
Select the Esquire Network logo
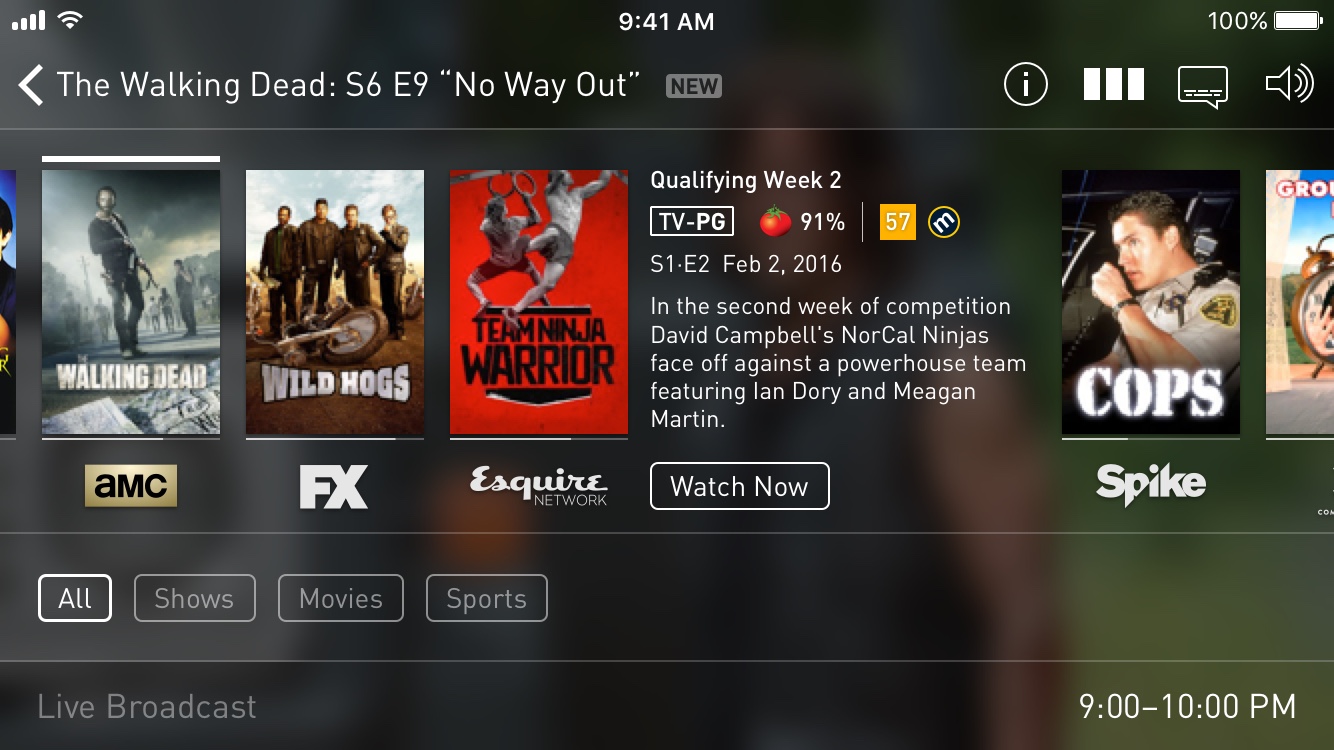coord(539,487)
